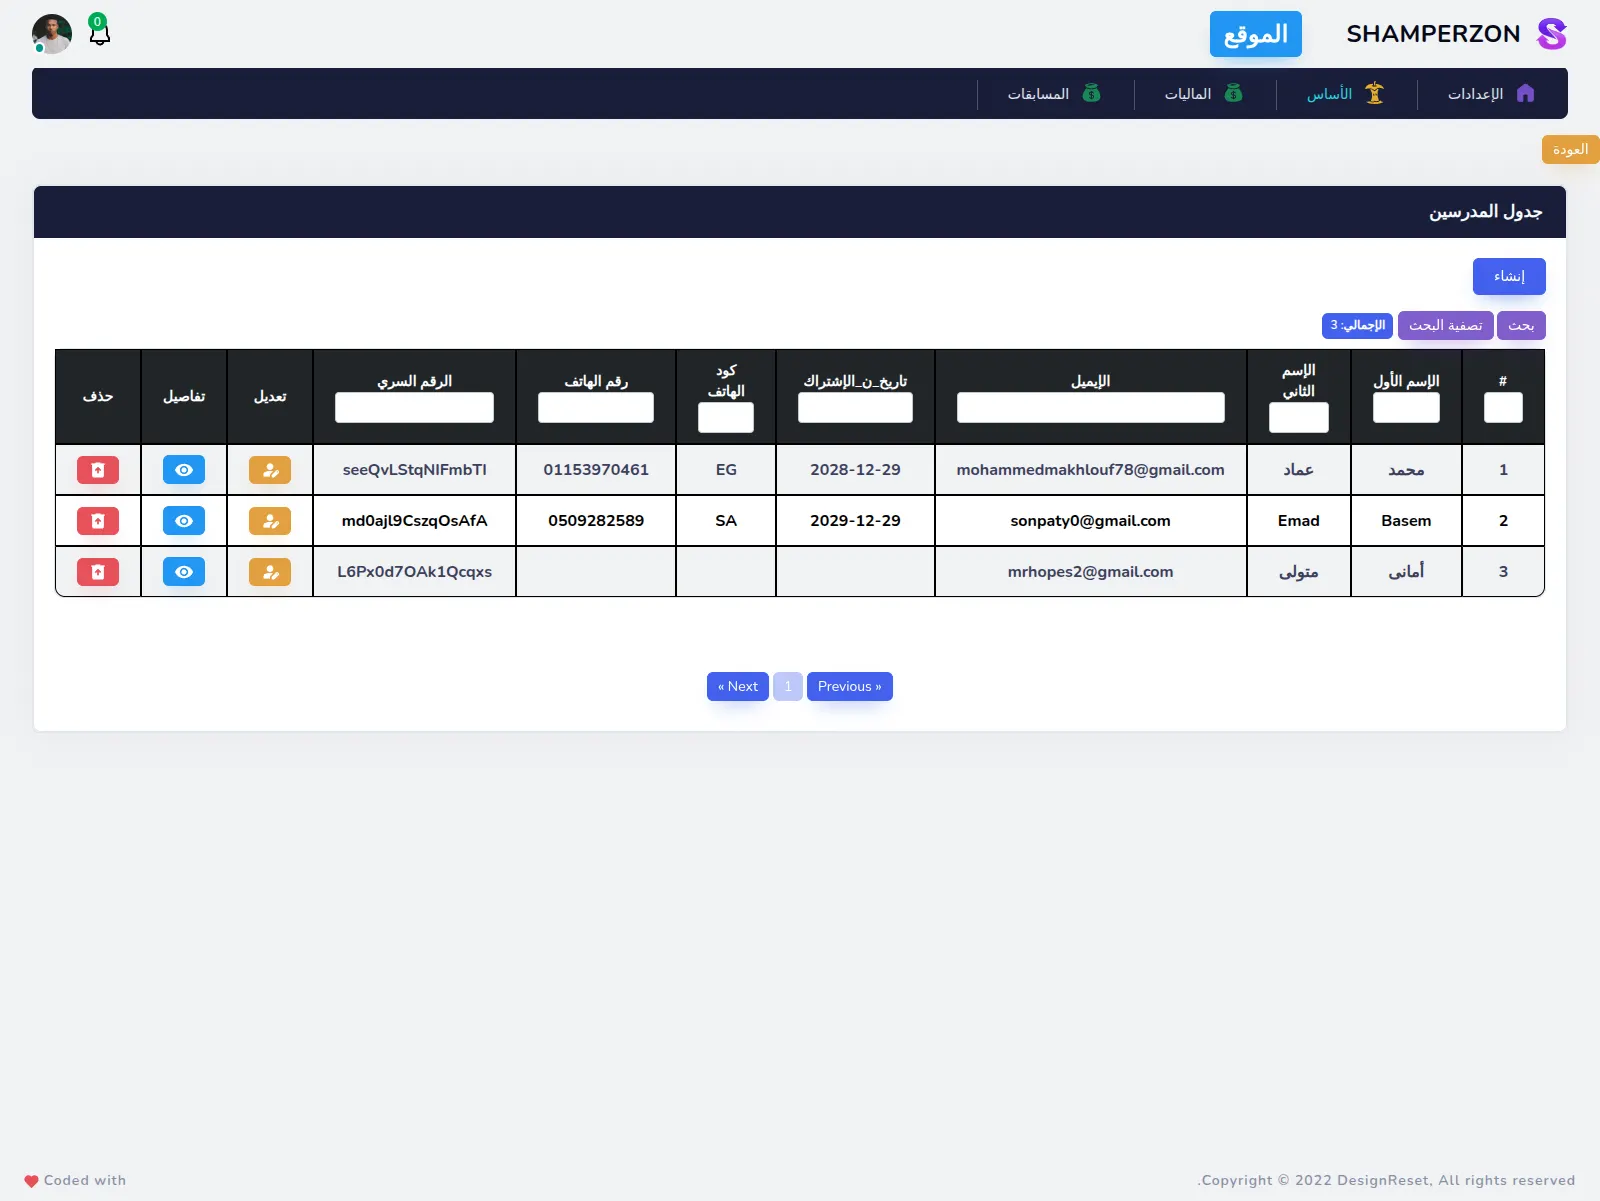Edit teacher Basem Emad's record
The width and height of the screenshot is (1600, 1201).
(x=270, y=521)
